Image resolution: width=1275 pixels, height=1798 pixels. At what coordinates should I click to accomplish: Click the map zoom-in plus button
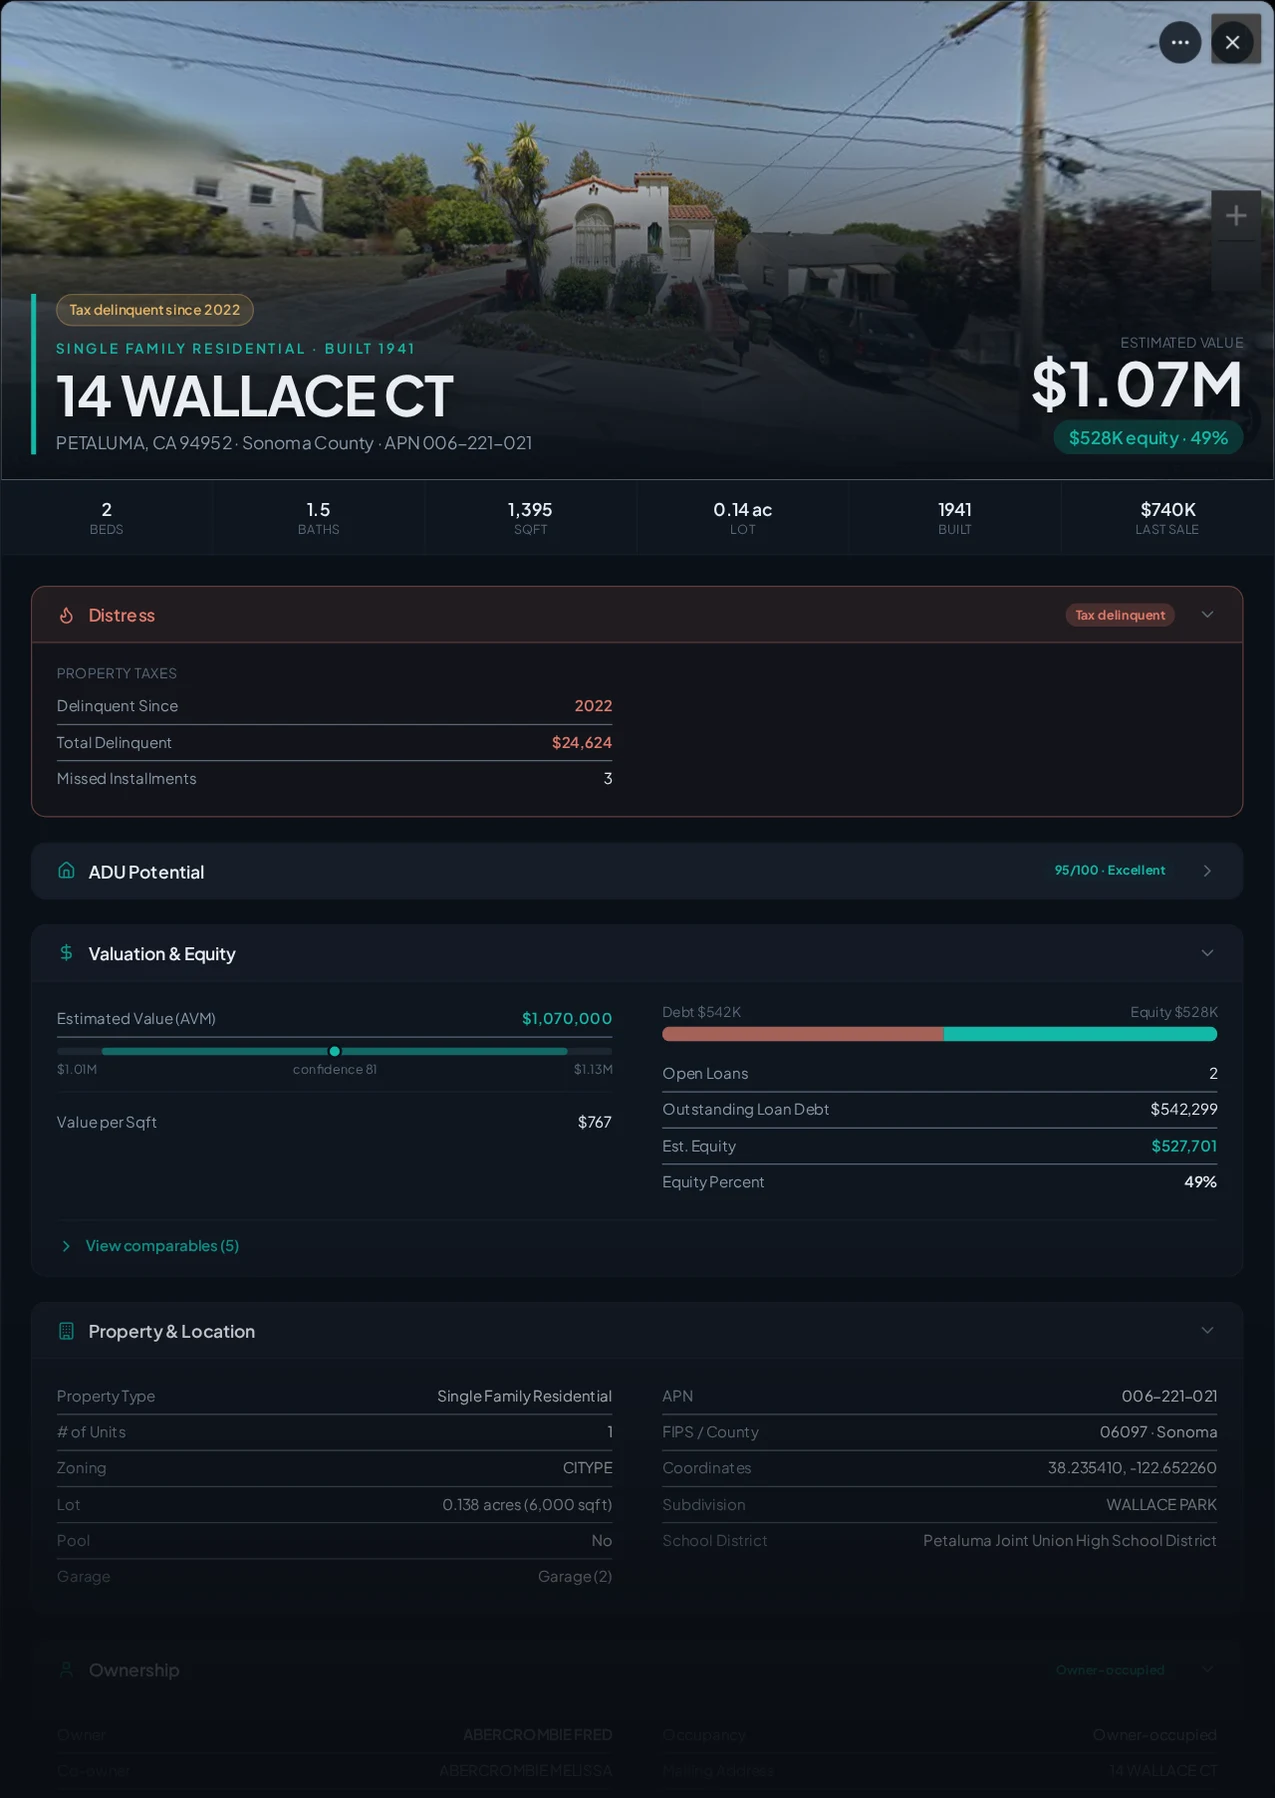coord(1236,215)
